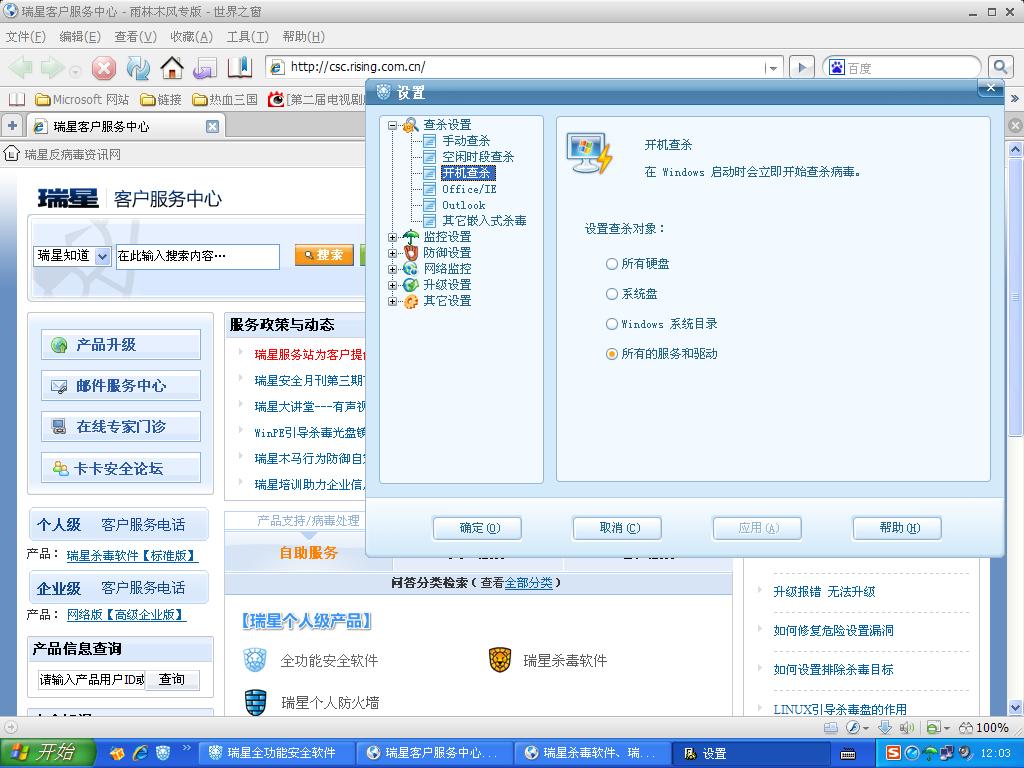Click the search magnifier button

[x=1000, y=67]
